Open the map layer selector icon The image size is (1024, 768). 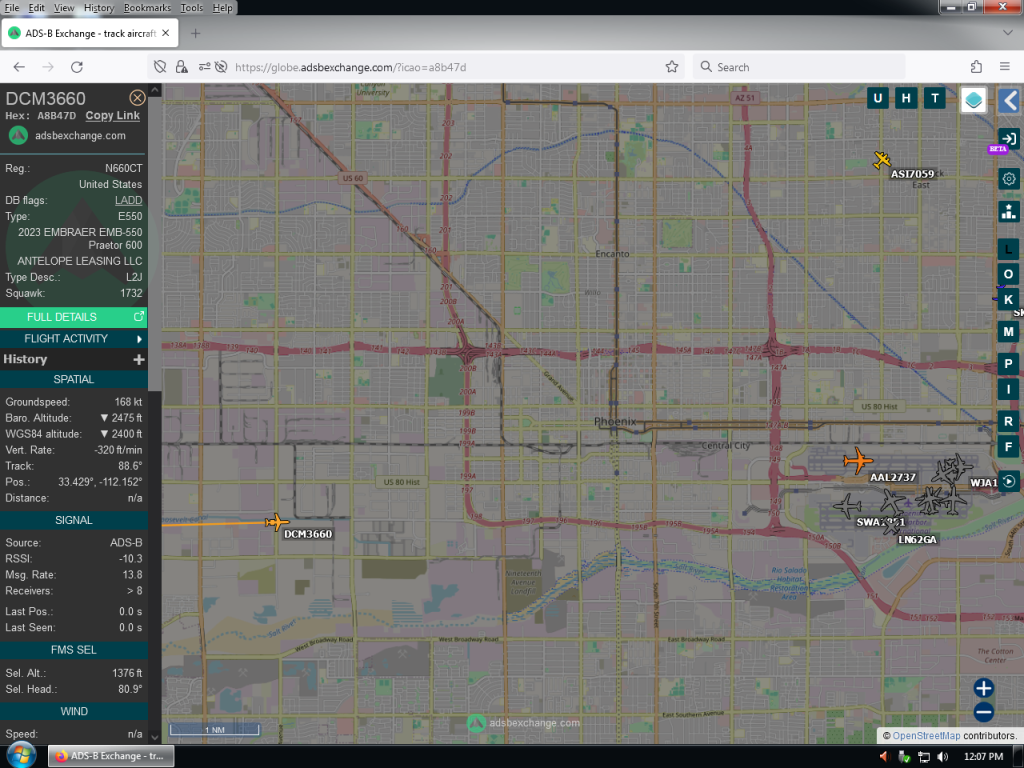pyautogui.click(x=973, y=101)
